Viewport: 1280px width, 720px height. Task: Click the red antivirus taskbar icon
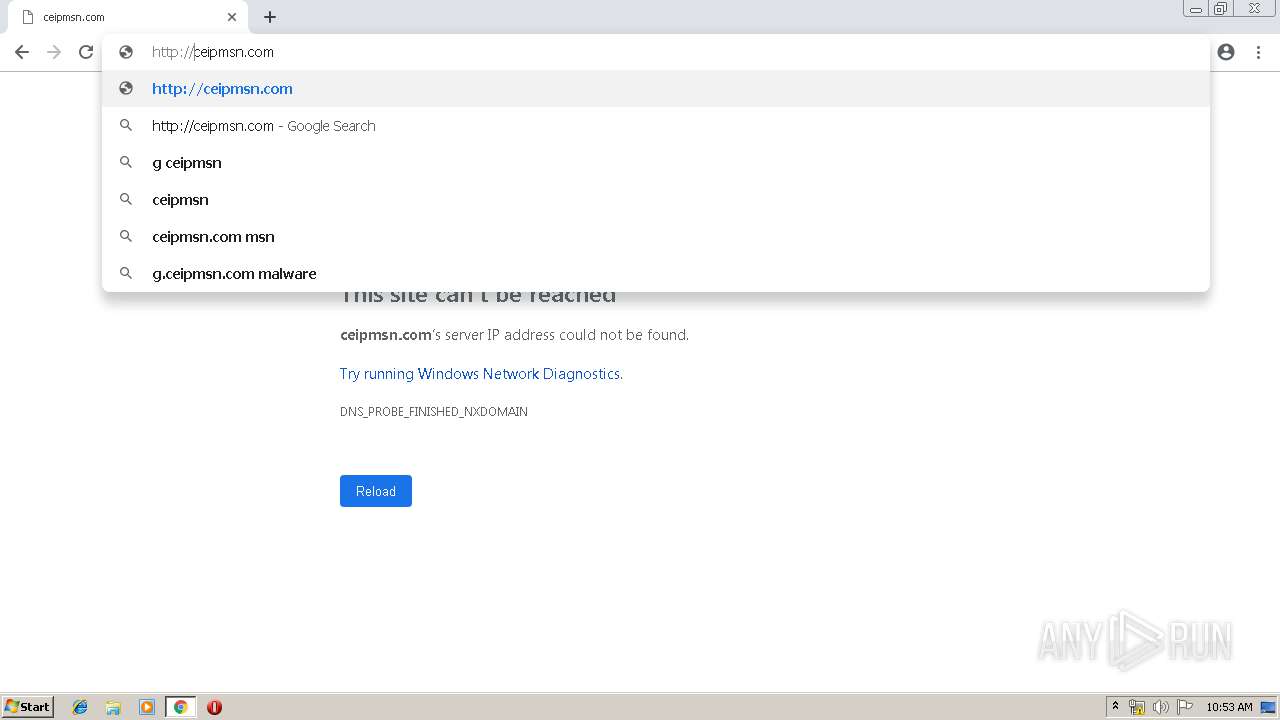coord(214,707)
